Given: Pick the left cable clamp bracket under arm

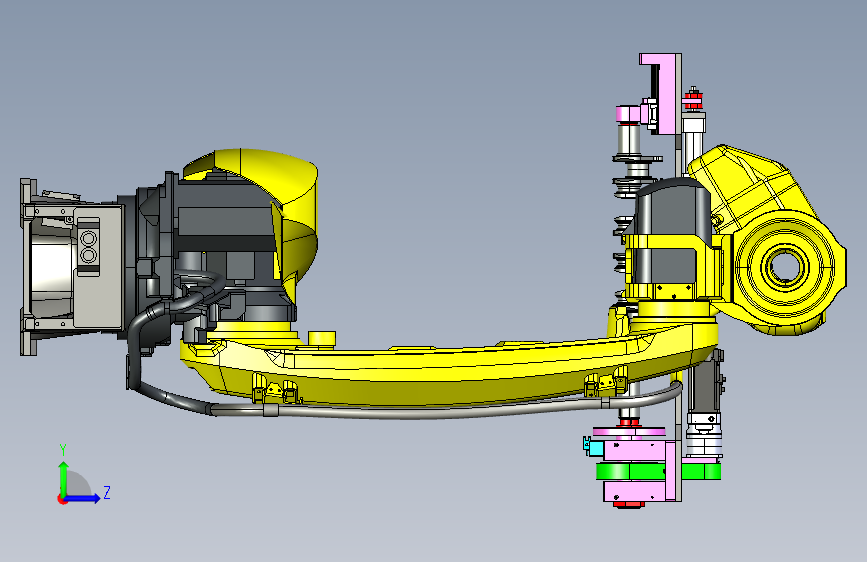Looking at the screenshot, I should tap(275, 388).
